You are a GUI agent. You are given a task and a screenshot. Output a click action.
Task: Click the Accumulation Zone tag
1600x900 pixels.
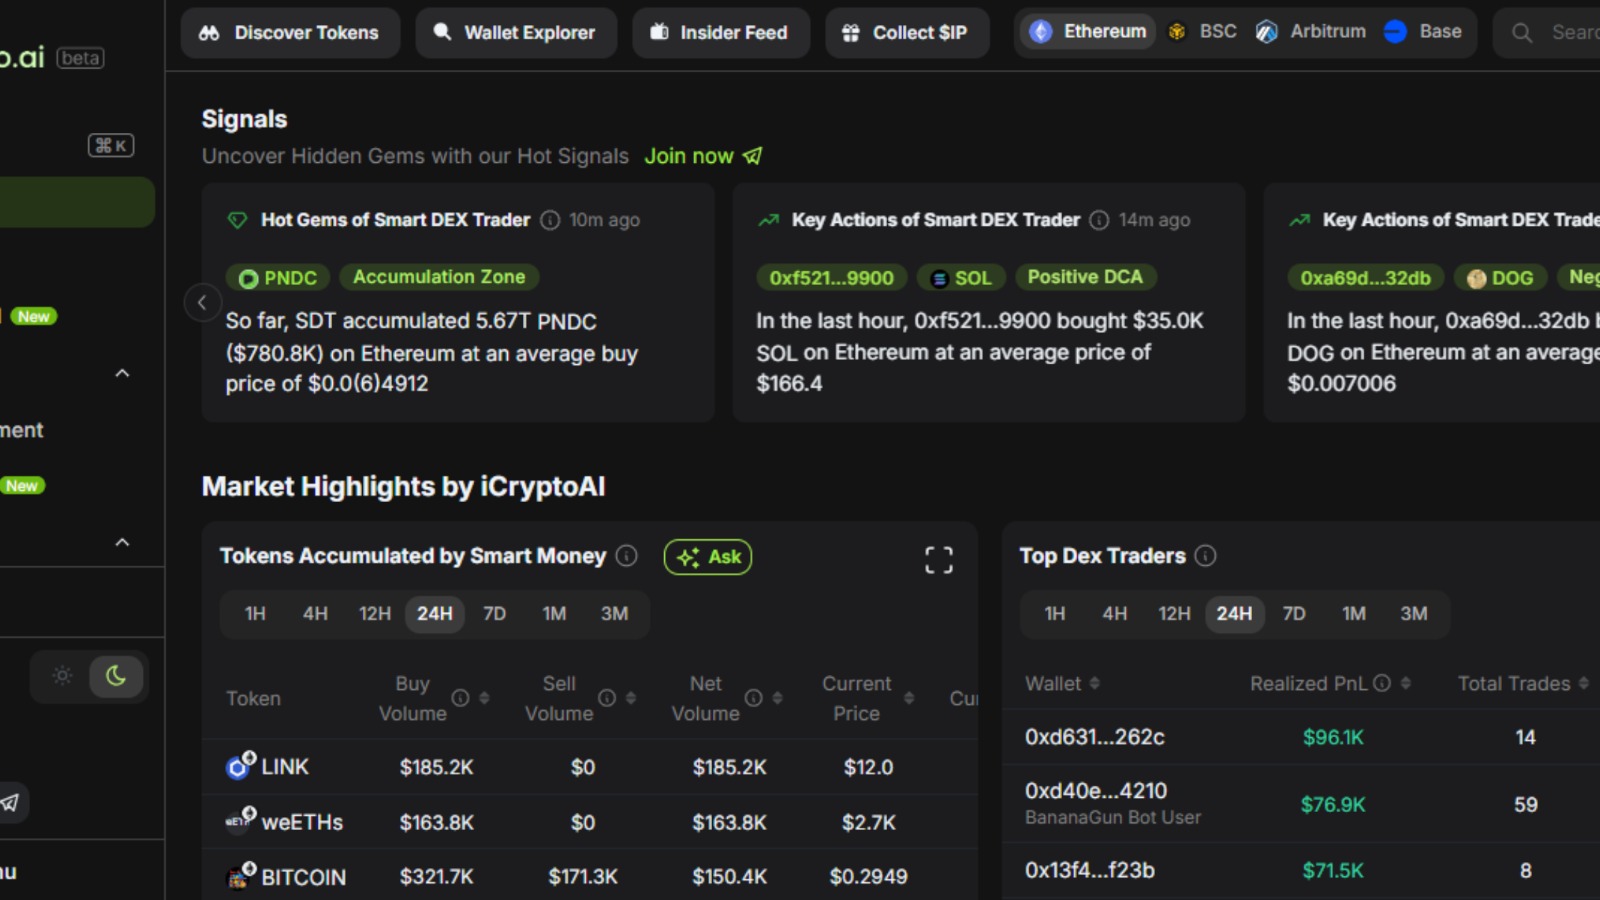(439, 277)
